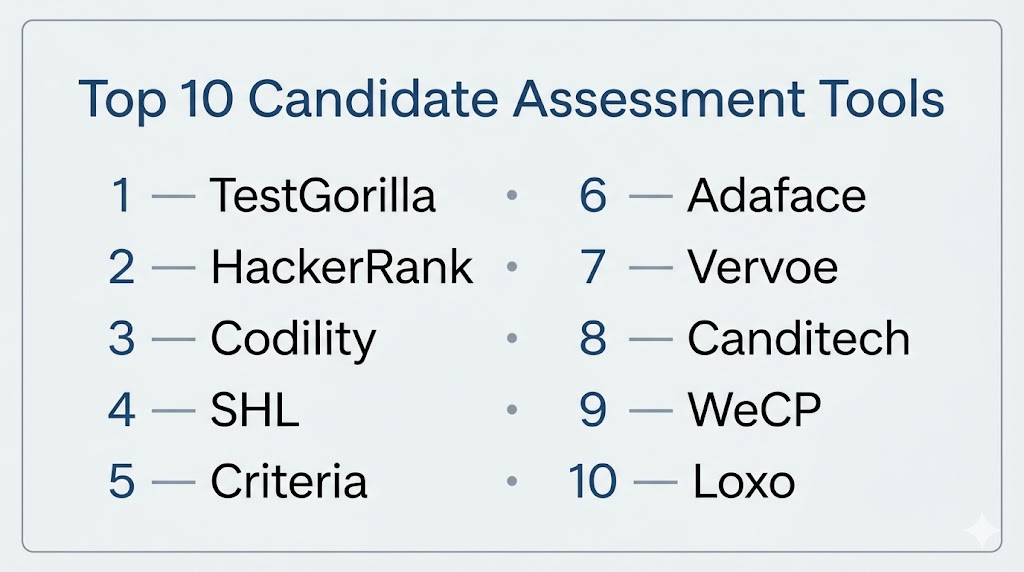1024x572 pixels.
Task: Click on Codility
Action: point(293,339)
